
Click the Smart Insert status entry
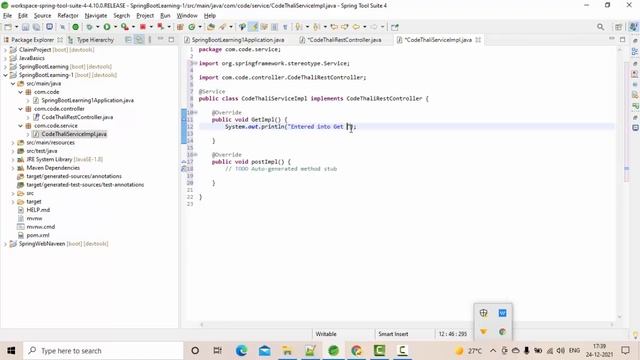[x=393, y=334]
